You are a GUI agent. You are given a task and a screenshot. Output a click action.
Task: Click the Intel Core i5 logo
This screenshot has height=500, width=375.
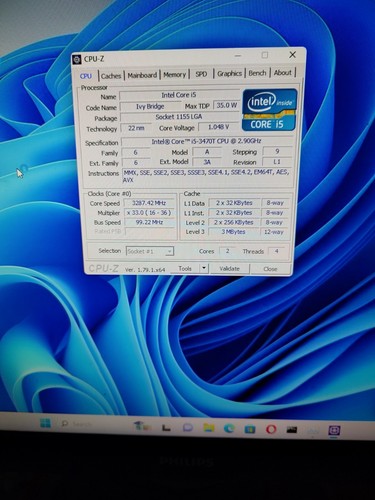[x=270, y=110]
